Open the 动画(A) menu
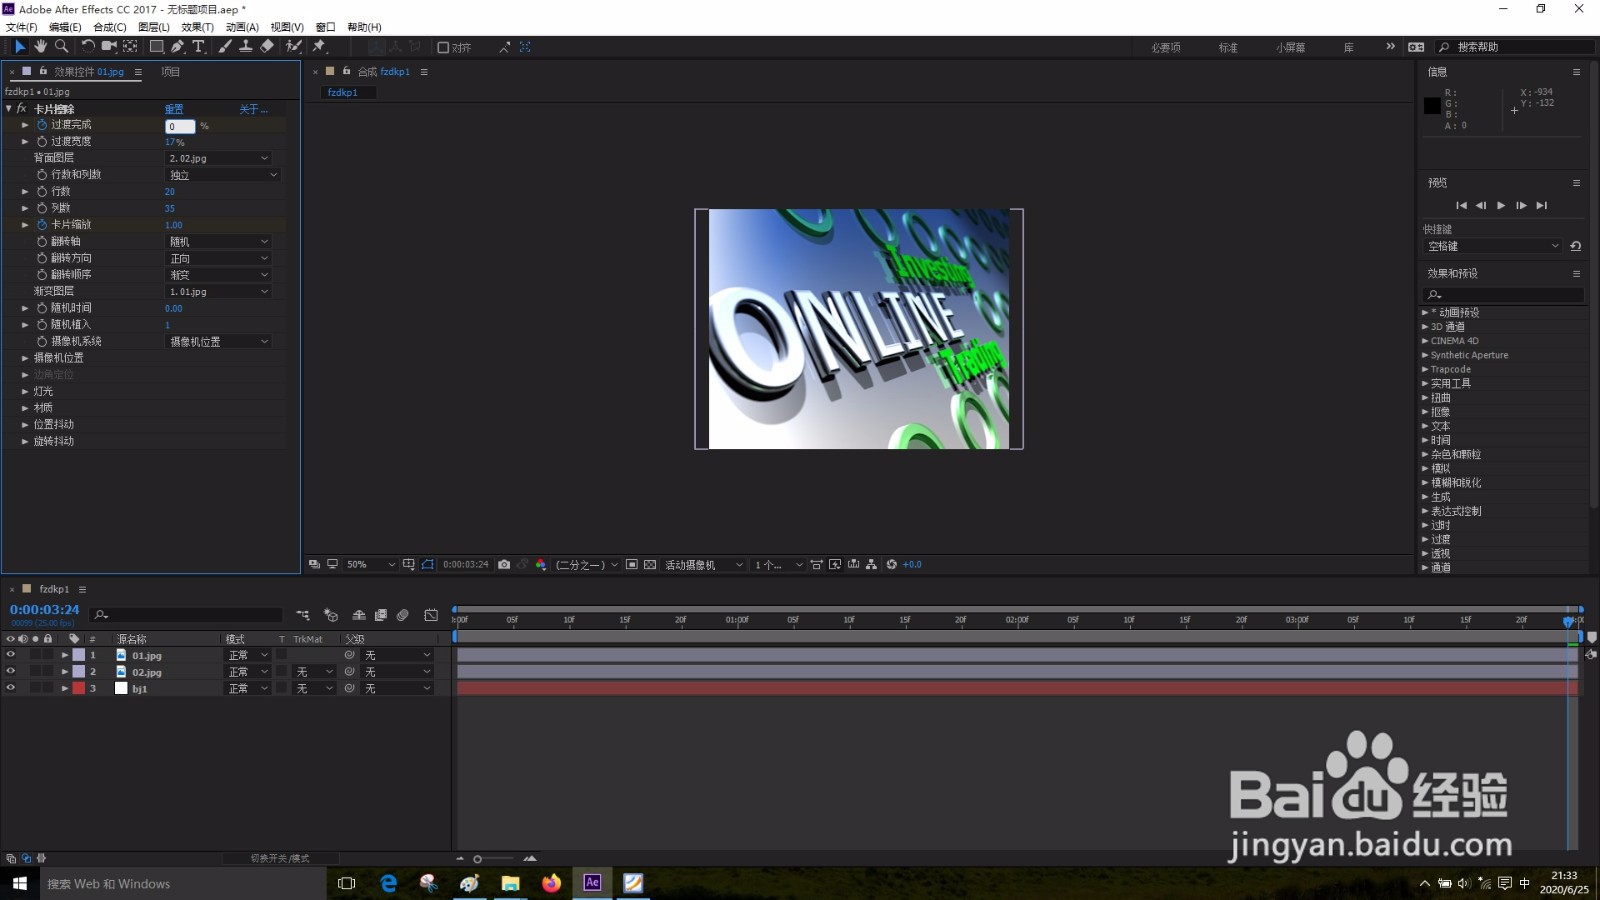 242,27
